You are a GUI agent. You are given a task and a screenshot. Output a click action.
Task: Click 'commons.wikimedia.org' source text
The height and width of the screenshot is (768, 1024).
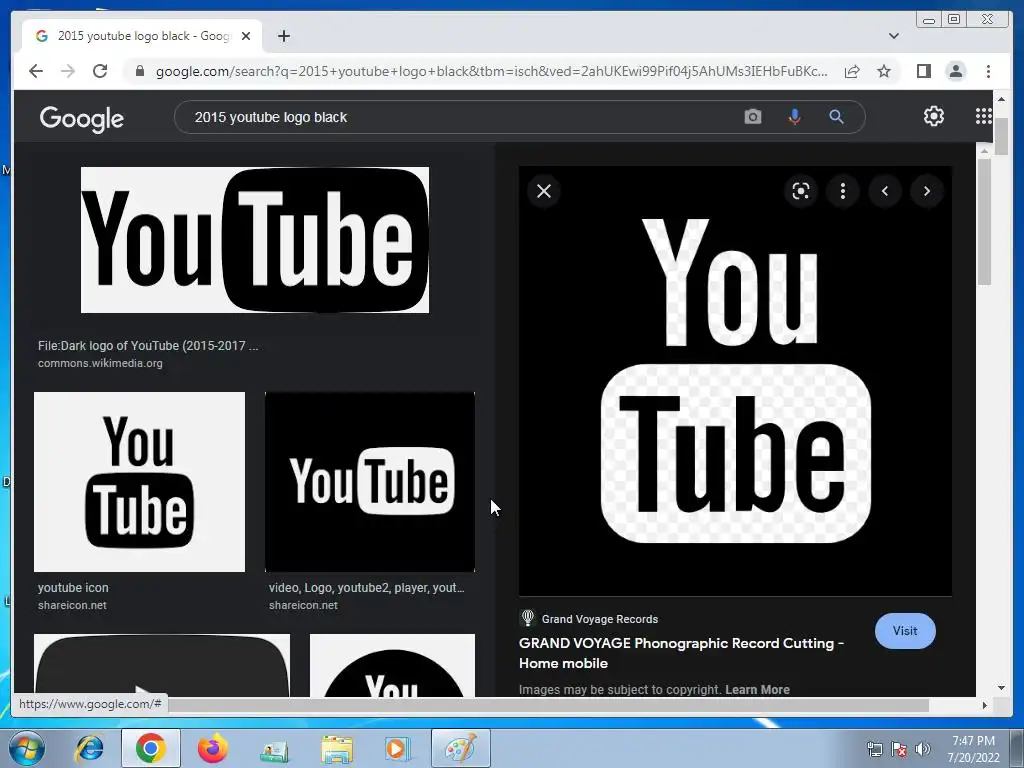tap(100, 363)
